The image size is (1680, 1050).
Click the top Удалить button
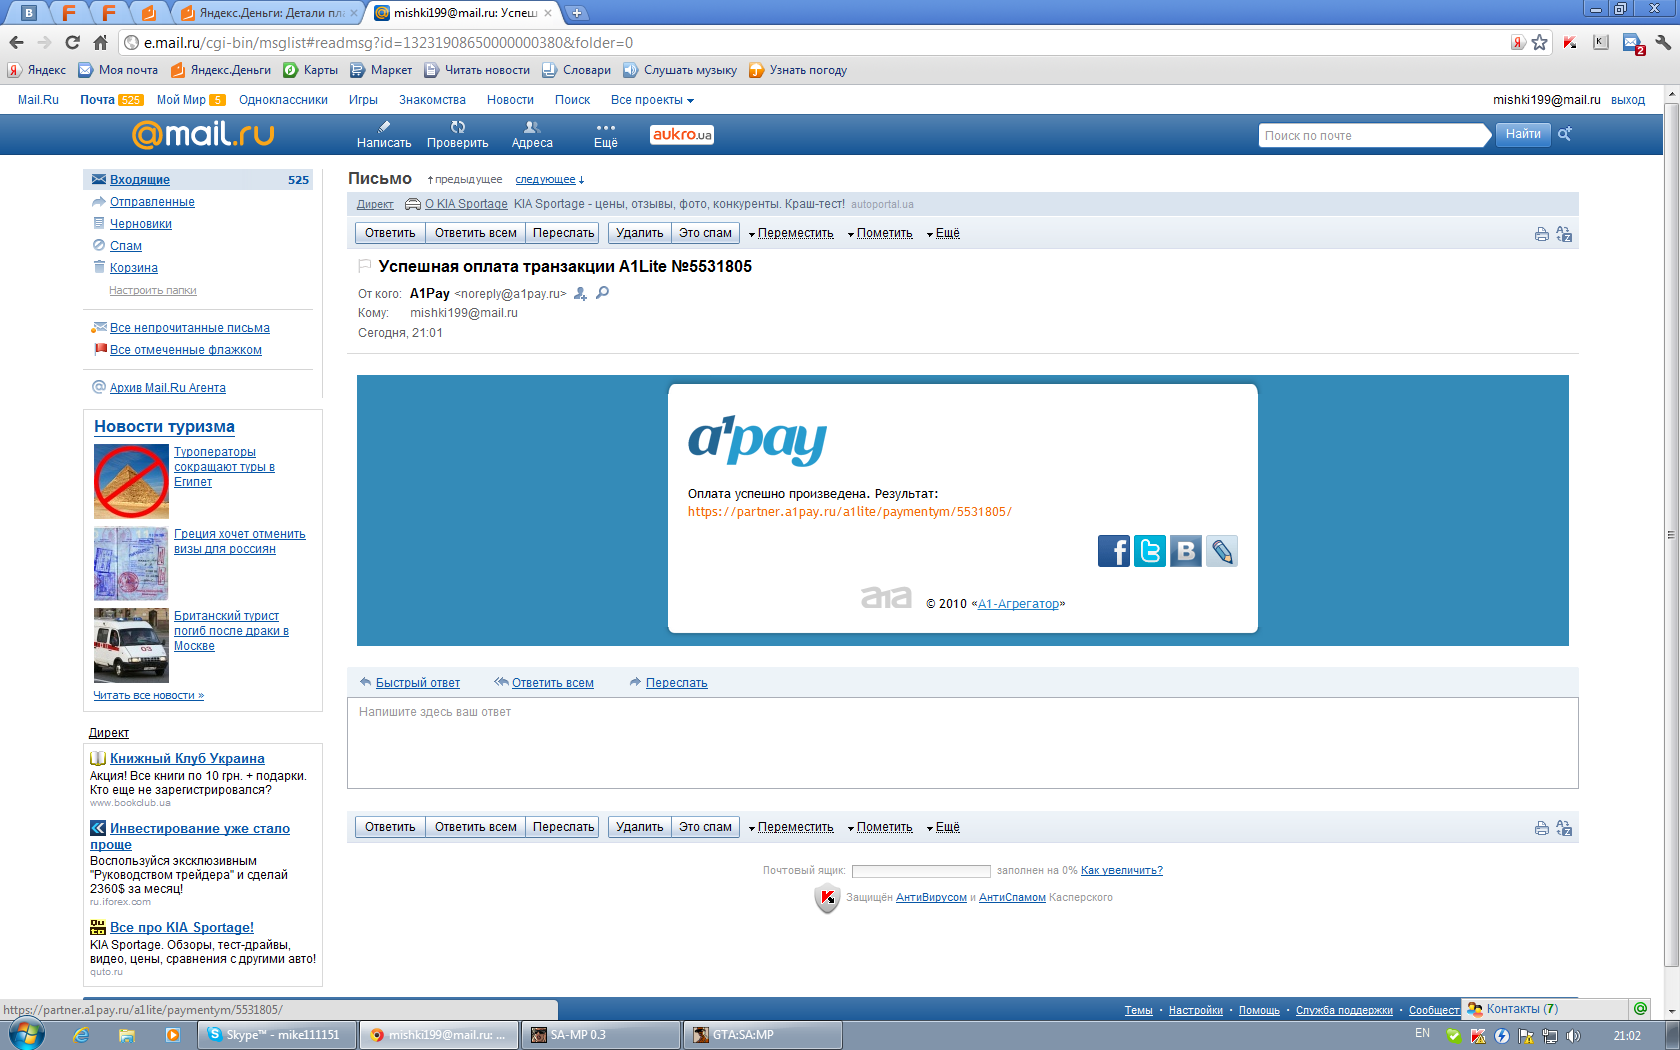point(639,233)
